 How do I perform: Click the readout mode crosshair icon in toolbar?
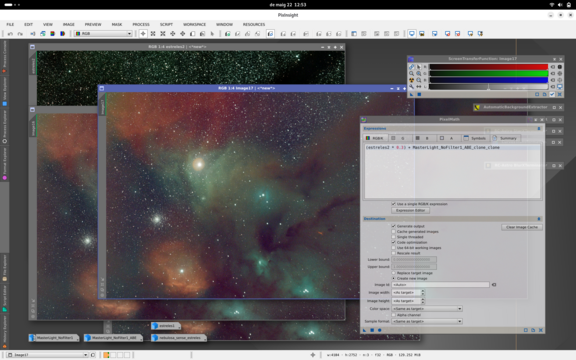(x=143, y=34)
